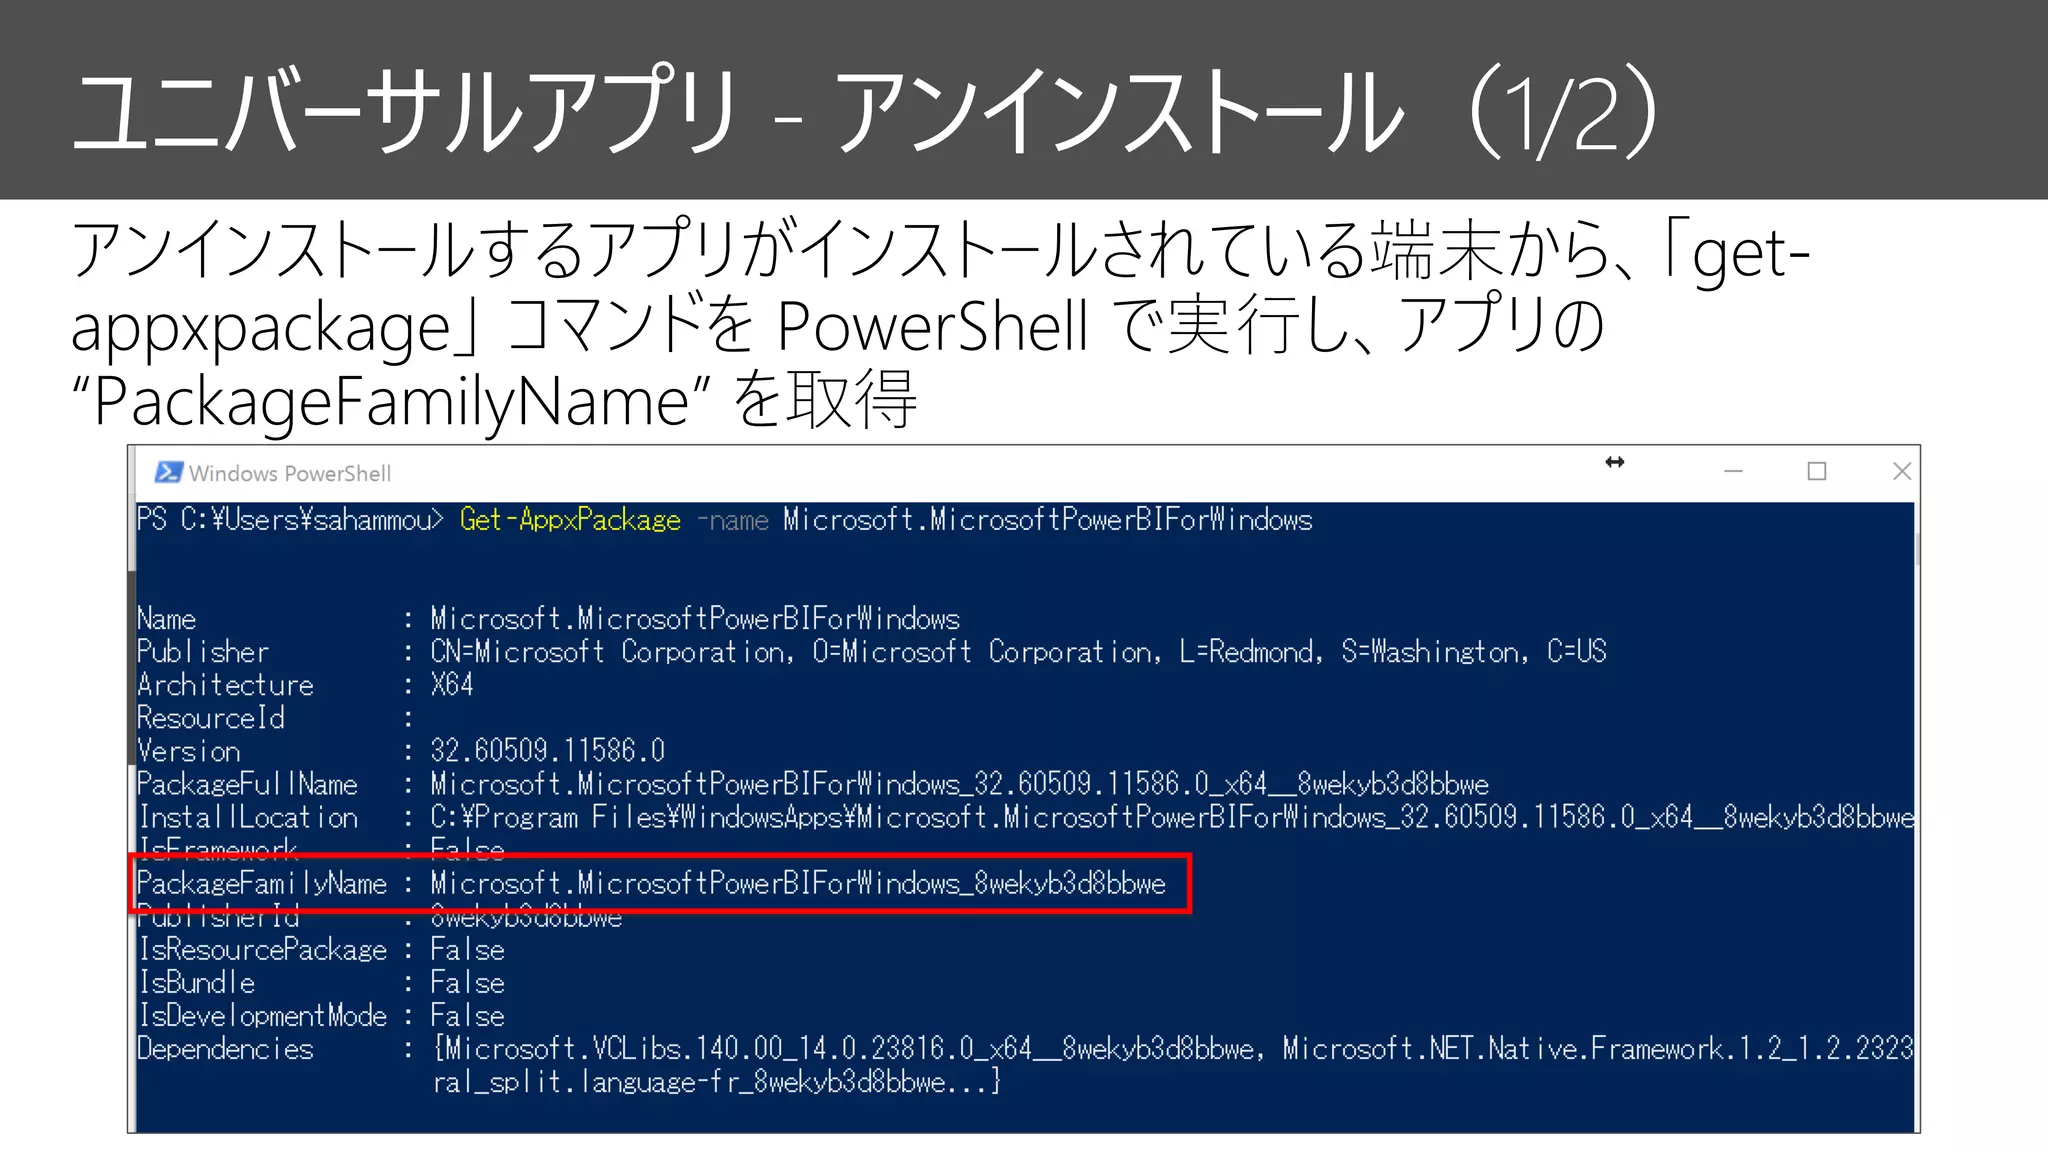Close the Windows PowerShell window
Viewport: 2048px width, 1152px height.
(x=1901, y=471)
